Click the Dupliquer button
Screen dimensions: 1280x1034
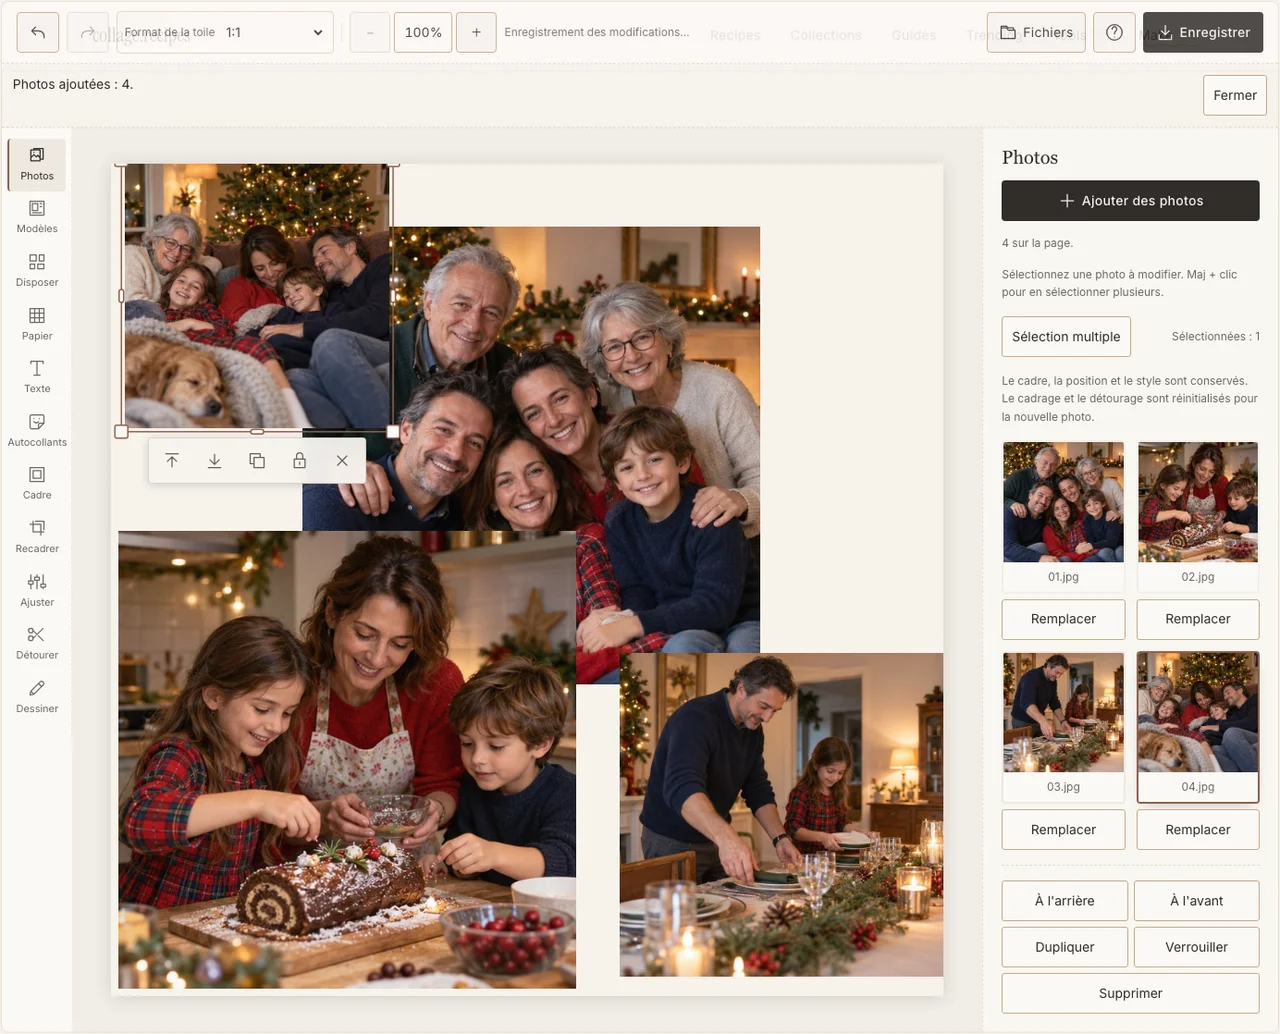1065,947
